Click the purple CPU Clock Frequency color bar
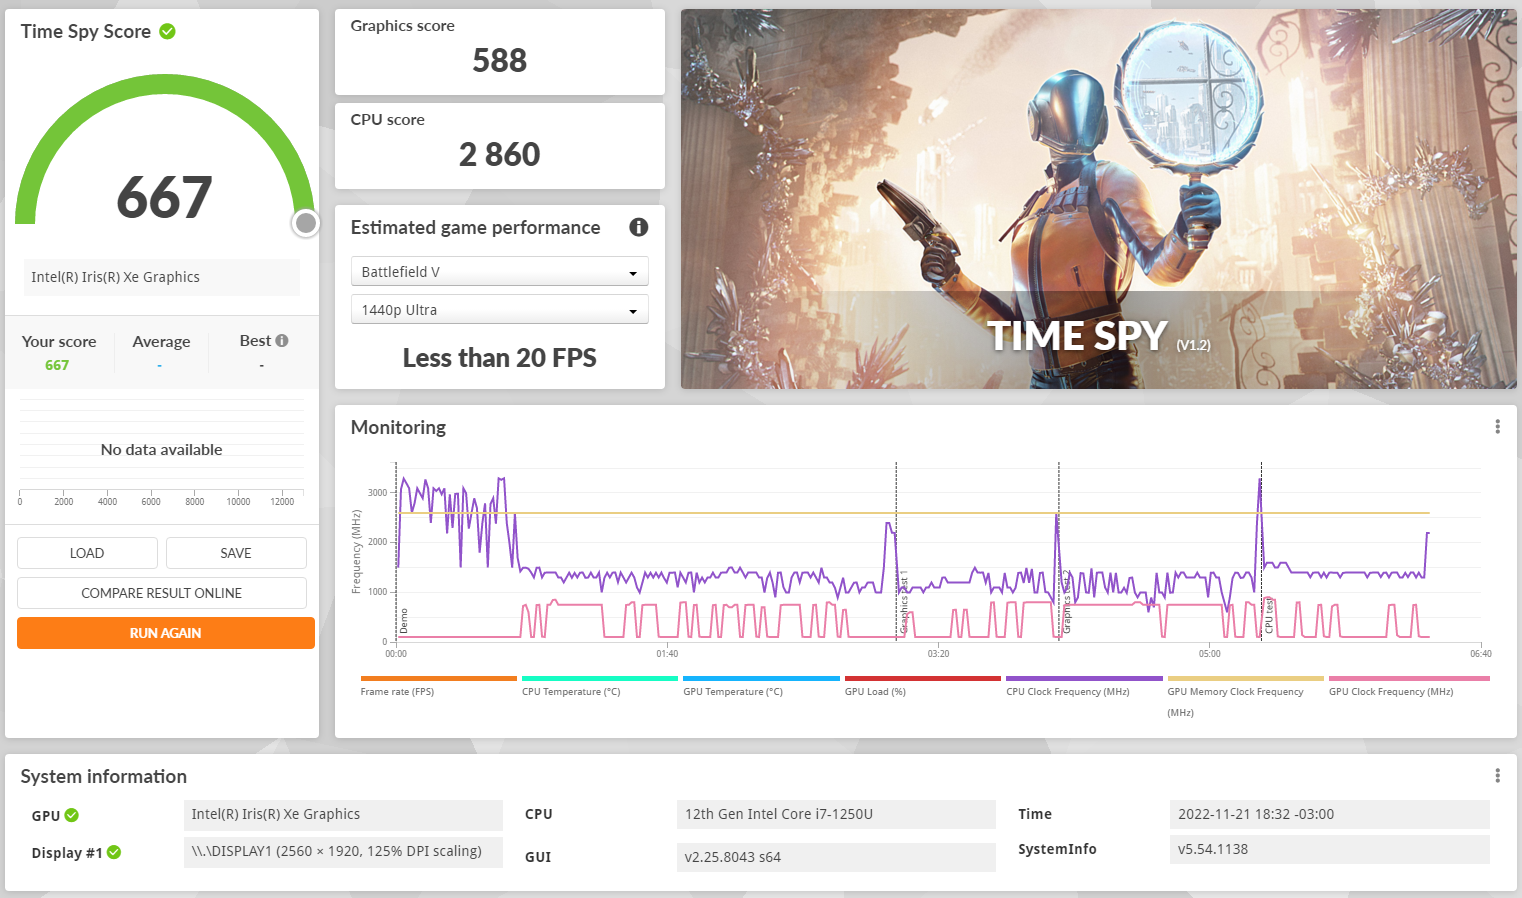 [1084, 678]
